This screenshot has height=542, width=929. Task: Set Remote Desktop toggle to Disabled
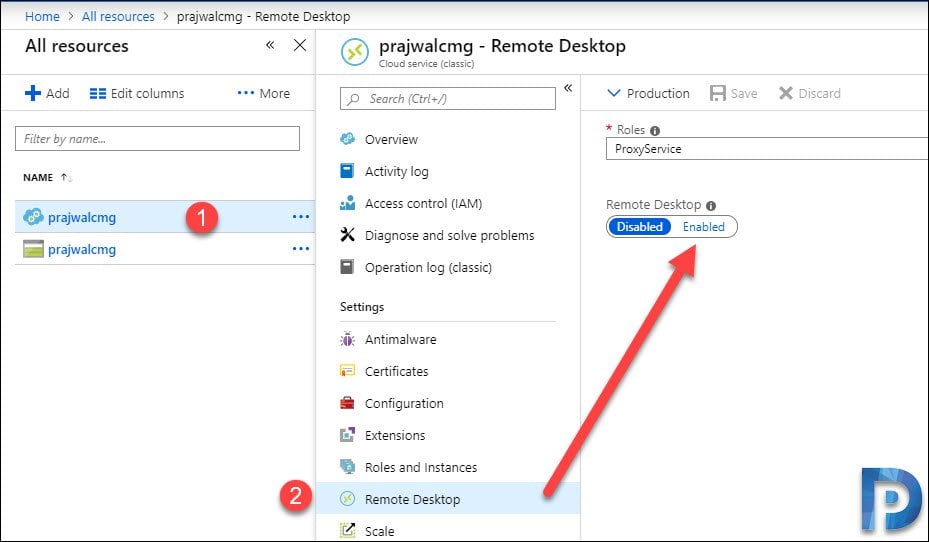(x=639, y=226)
